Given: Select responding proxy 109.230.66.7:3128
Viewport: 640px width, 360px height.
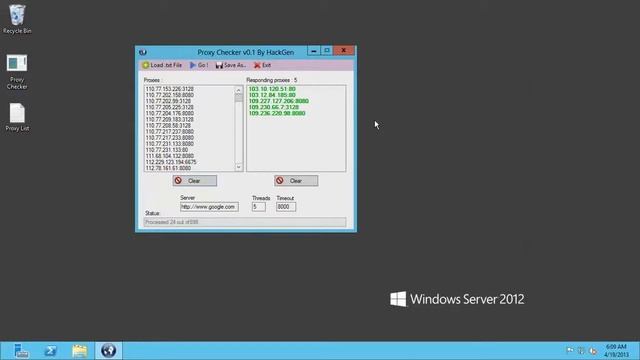Looking at the screenshot, I should click(x=273, y=107).
